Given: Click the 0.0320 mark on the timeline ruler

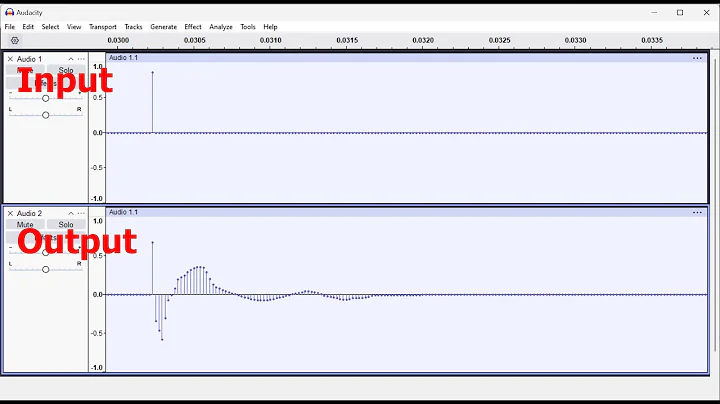Looking at the screenshot, I should pyautogui.click(x=423, y=40).
